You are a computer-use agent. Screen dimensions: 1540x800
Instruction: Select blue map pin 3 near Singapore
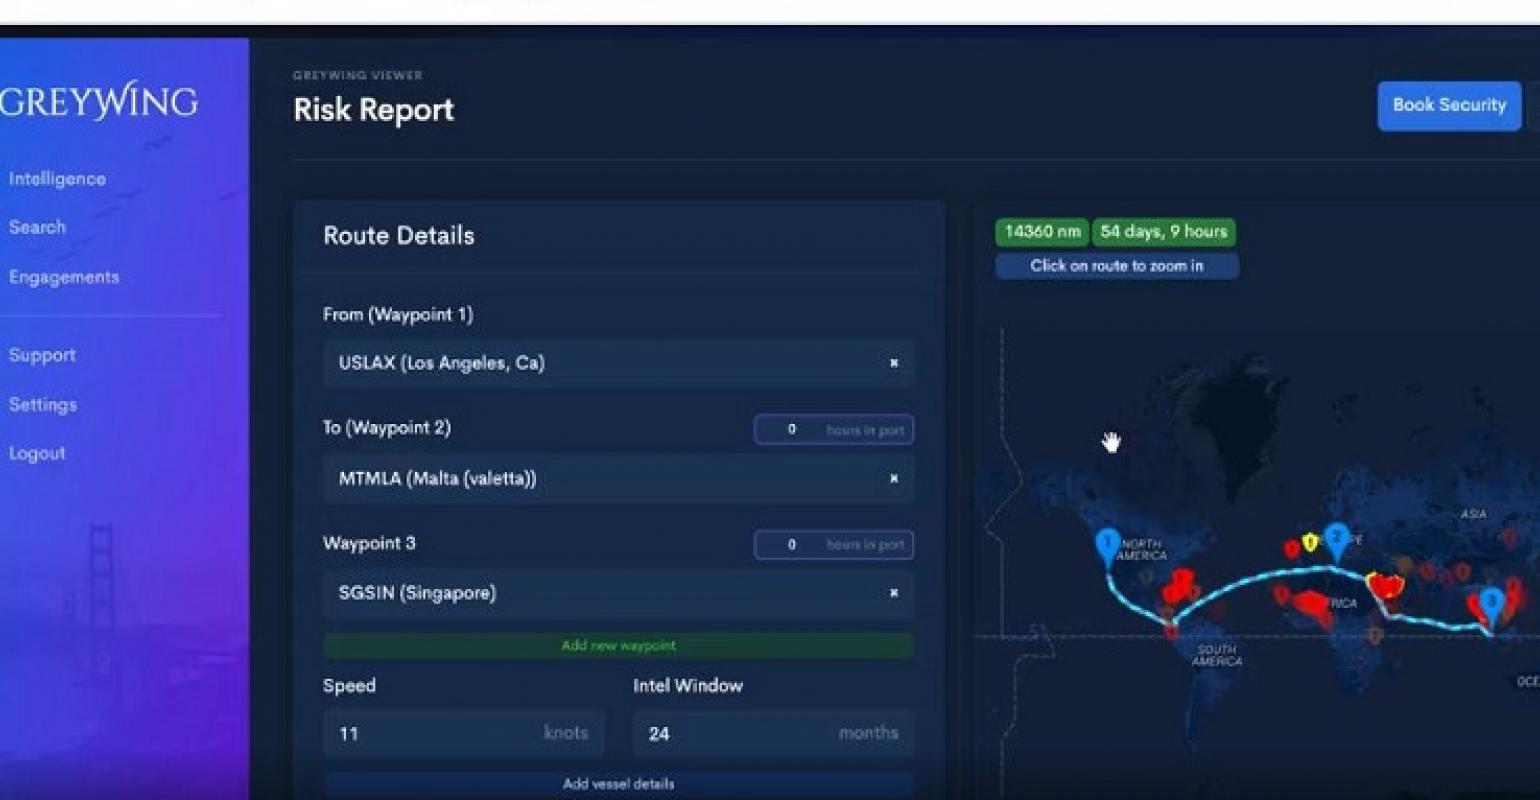(x=1491, y=605)
